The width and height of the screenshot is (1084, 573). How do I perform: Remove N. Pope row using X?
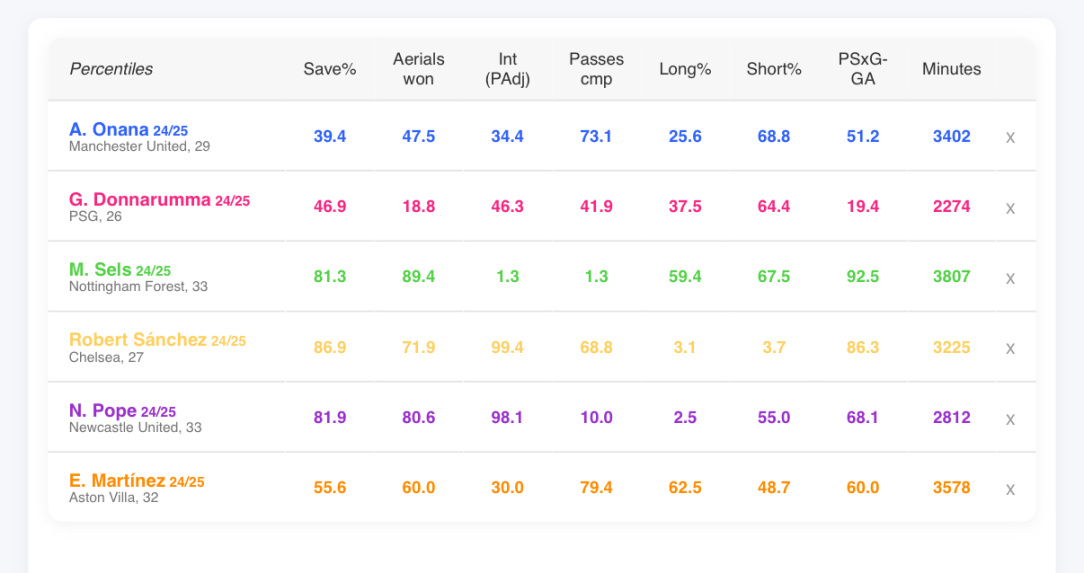(1010, 419)
